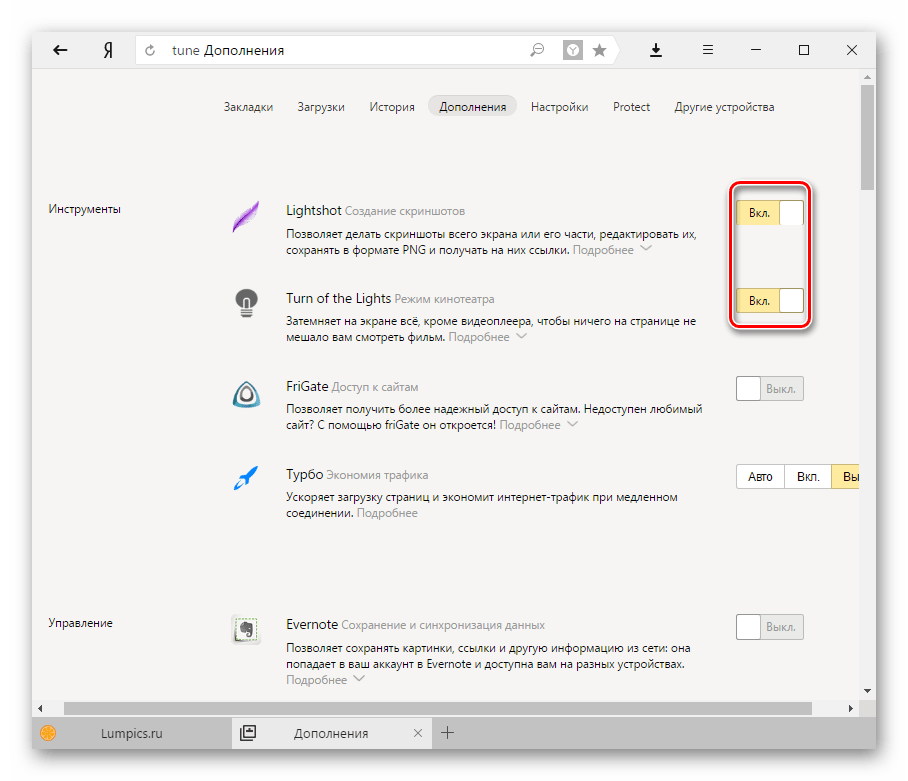
Task: Open the Yandex home logo button
Action: point(107,50)
